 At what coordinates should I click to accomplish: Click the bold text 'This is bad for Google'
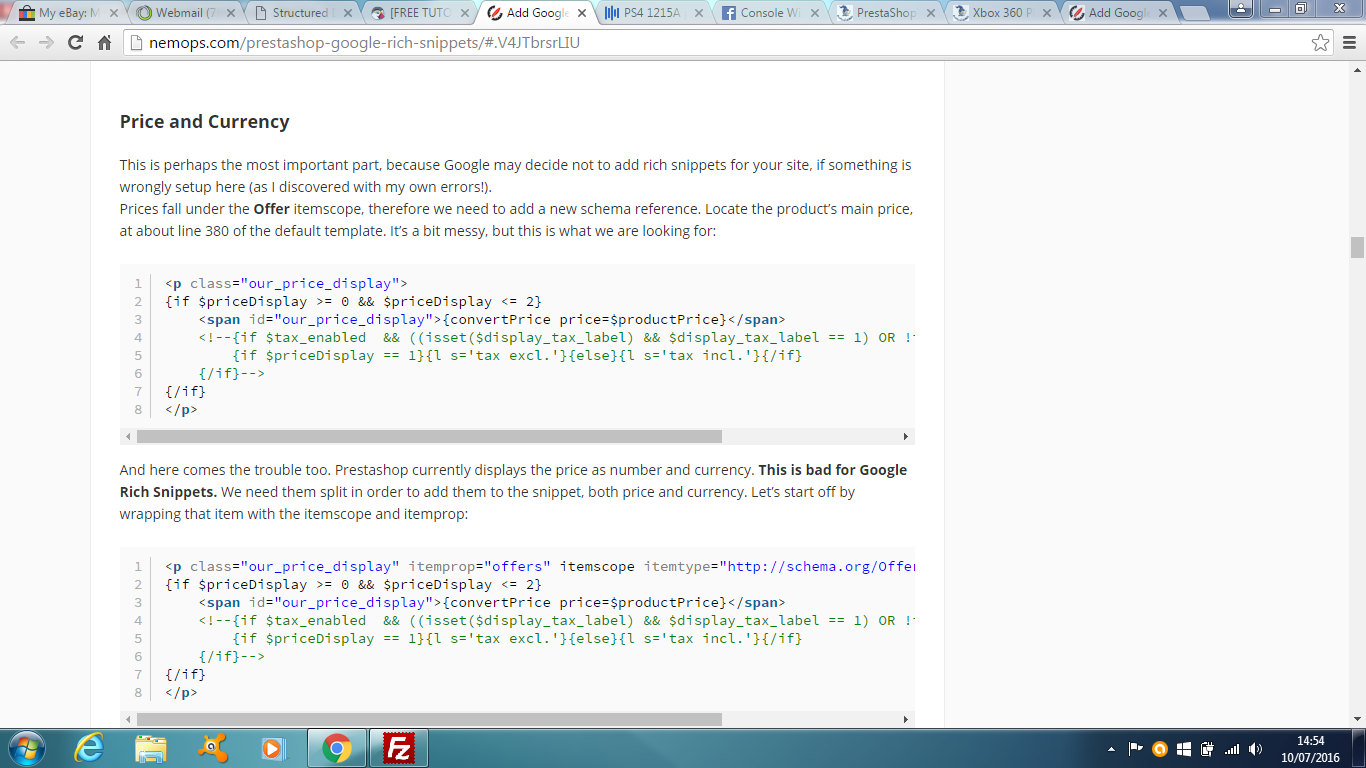coord(833,470)
